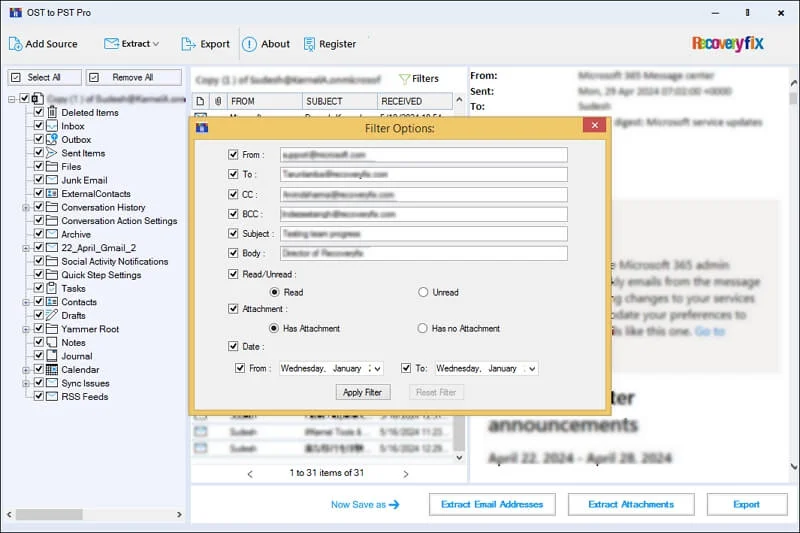Click the Calendar grid icon

(x=52, y=369)
